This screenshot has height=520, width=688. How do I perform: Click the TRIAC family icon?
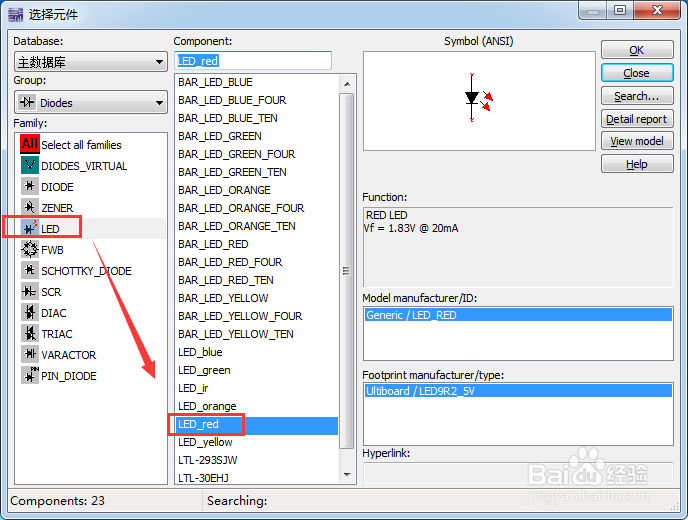click(30, 334)
